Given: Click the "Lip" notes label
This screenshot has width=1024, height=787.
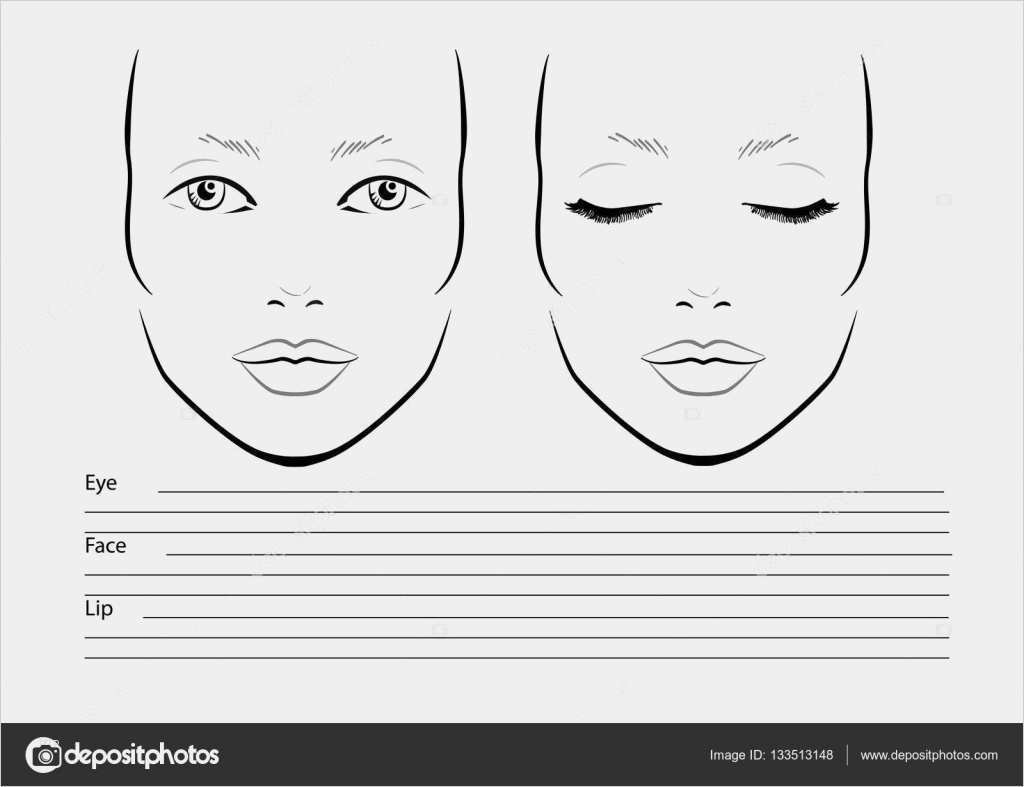Looking at the screenshot, I should pyautogui.click(x=98, y=608).
